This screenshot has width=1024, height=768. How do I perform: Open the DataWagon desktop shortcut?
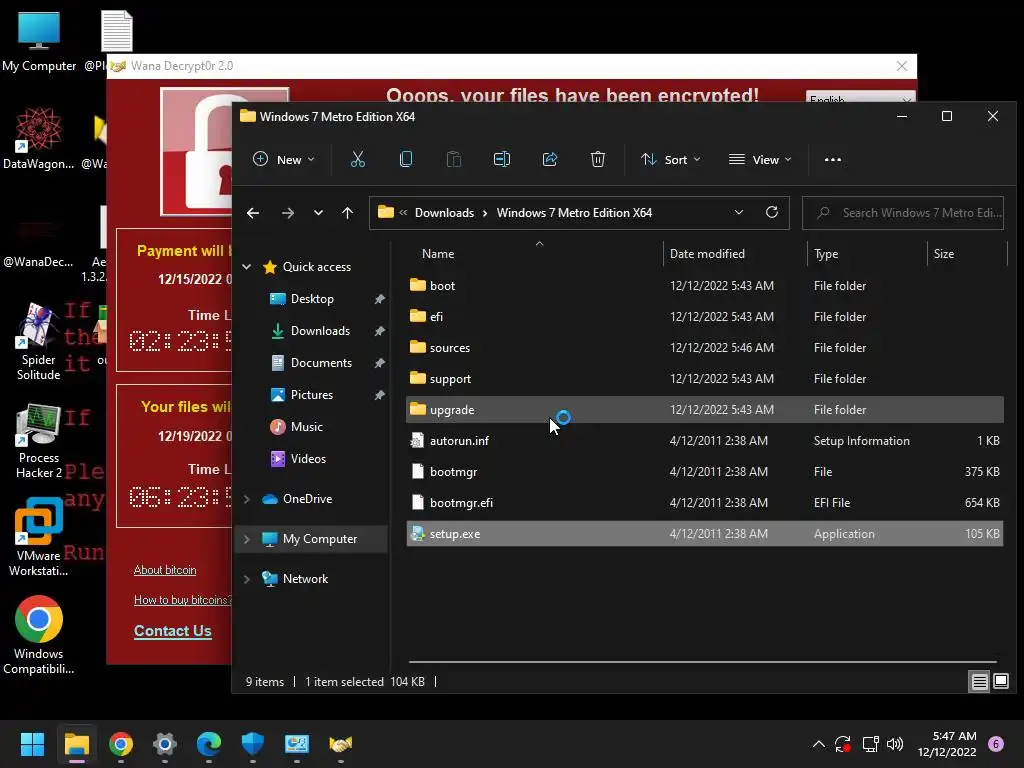coord(39,138)
